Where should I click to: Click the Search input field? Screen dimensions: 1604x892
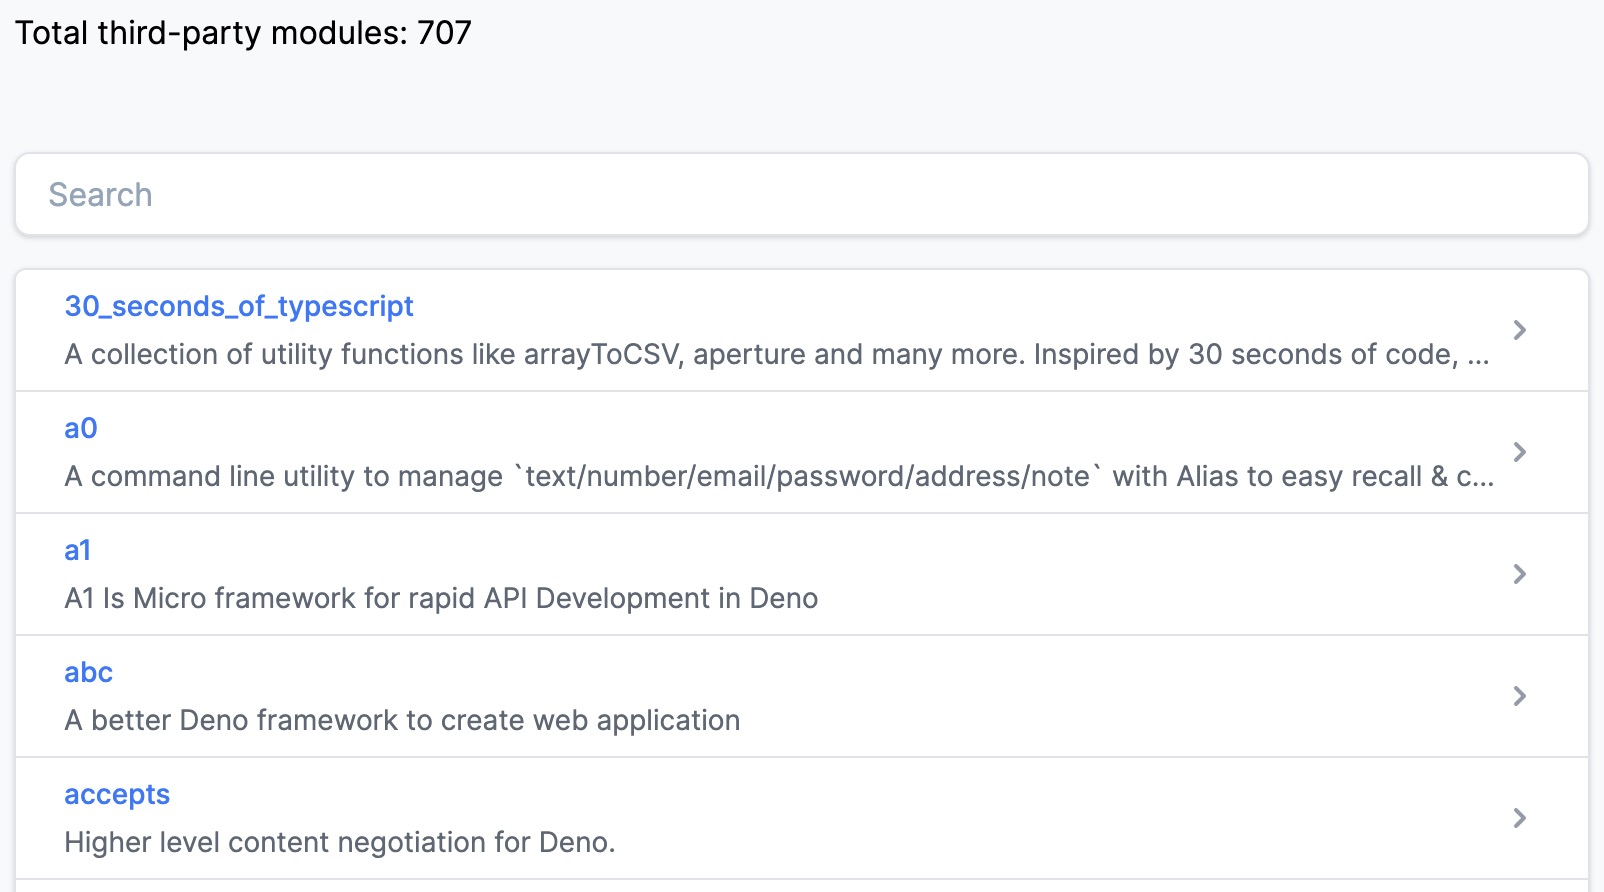[801, 195]
